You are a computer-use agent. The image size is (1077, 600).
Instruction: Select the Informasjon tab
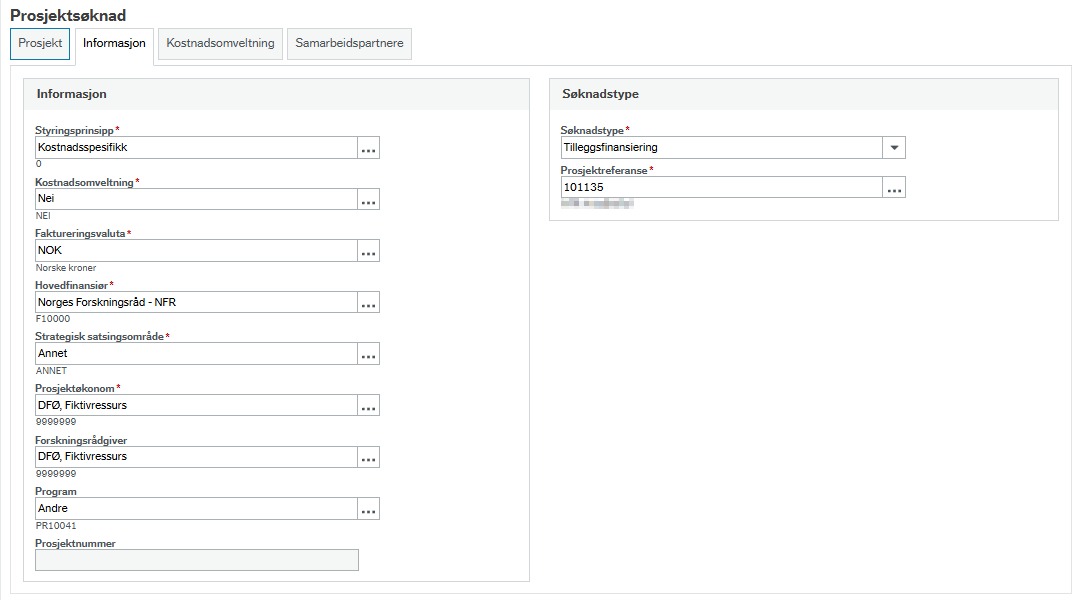point(114,45)
